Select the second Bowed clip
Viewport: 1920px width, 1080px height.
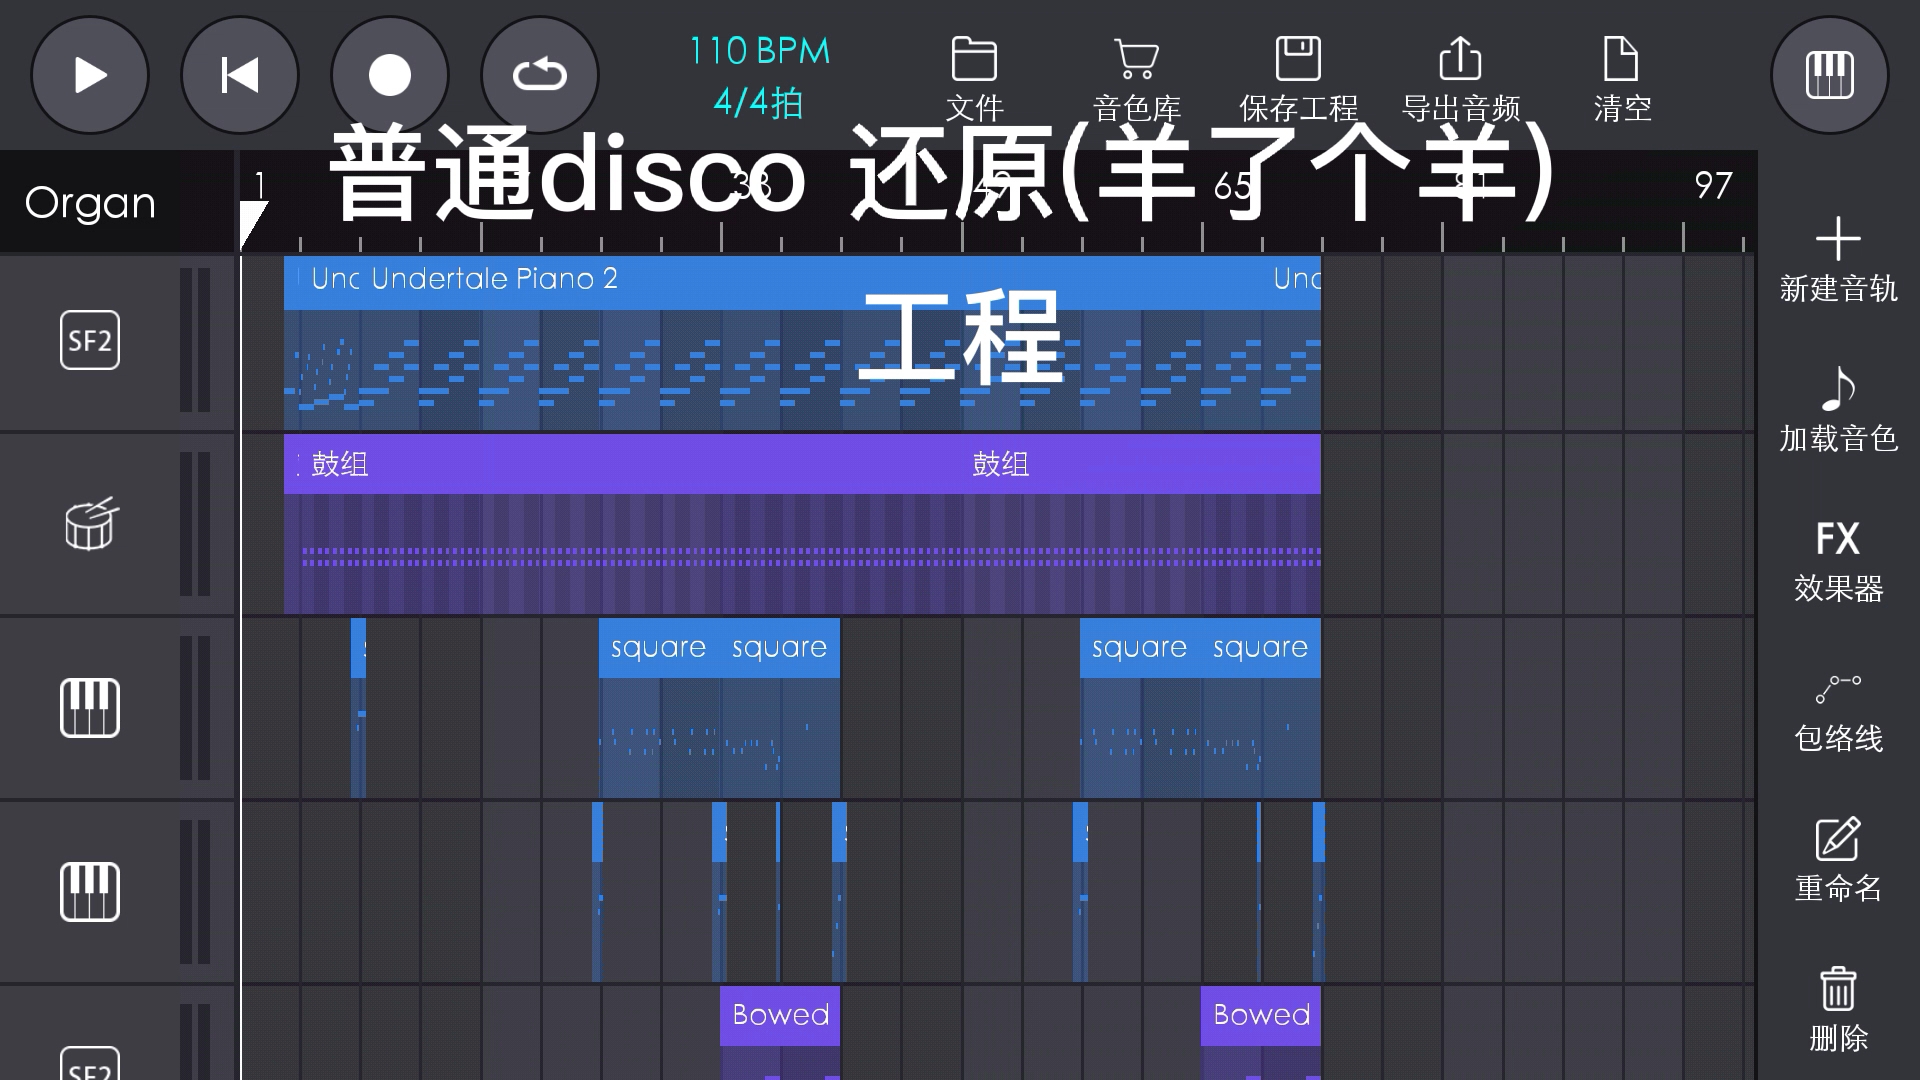pyautogui.click(x=1261, y=1034)
